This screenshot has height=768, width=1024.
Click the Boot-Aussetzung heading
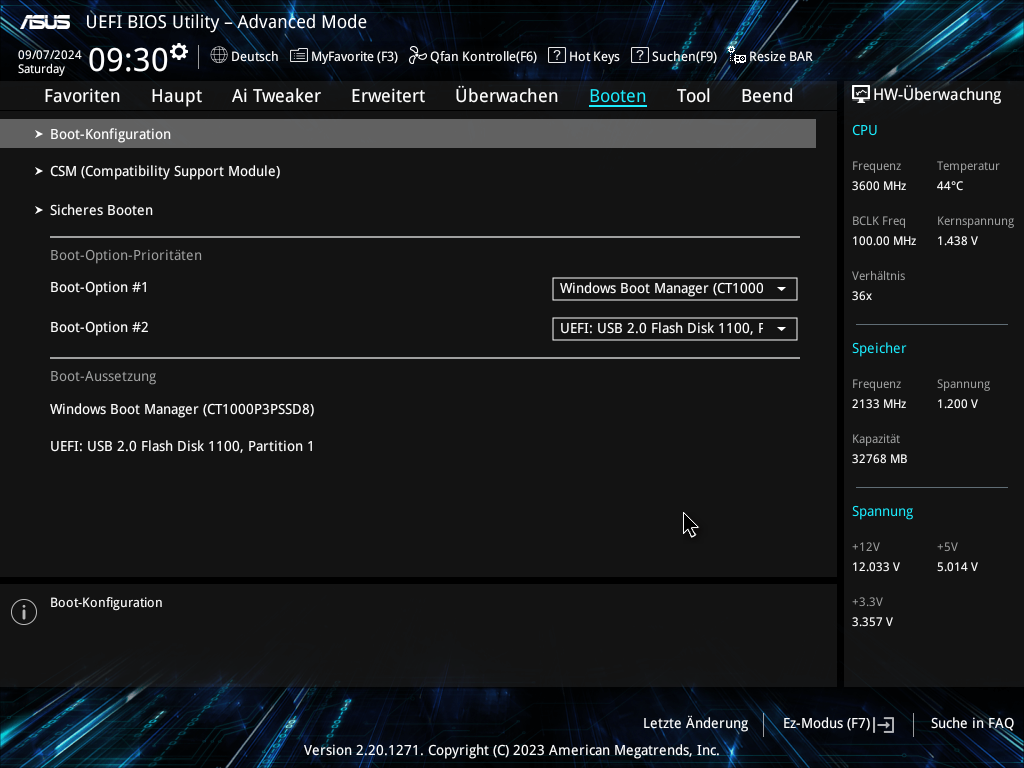click(103, 376)
